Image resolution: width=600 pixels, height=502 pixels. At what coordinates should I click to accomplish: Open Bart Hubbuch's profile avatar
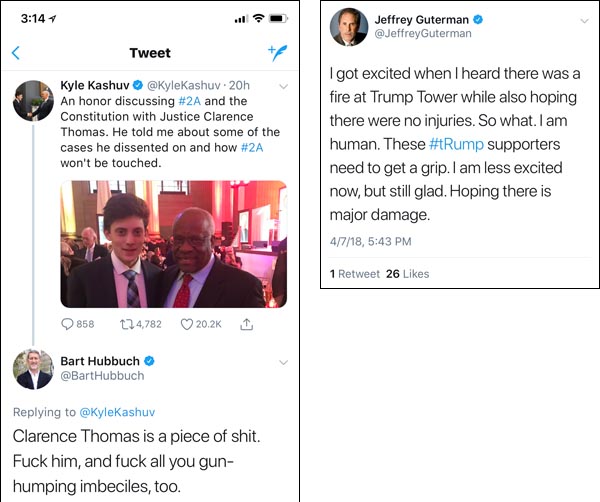click(x=33, y=369)
